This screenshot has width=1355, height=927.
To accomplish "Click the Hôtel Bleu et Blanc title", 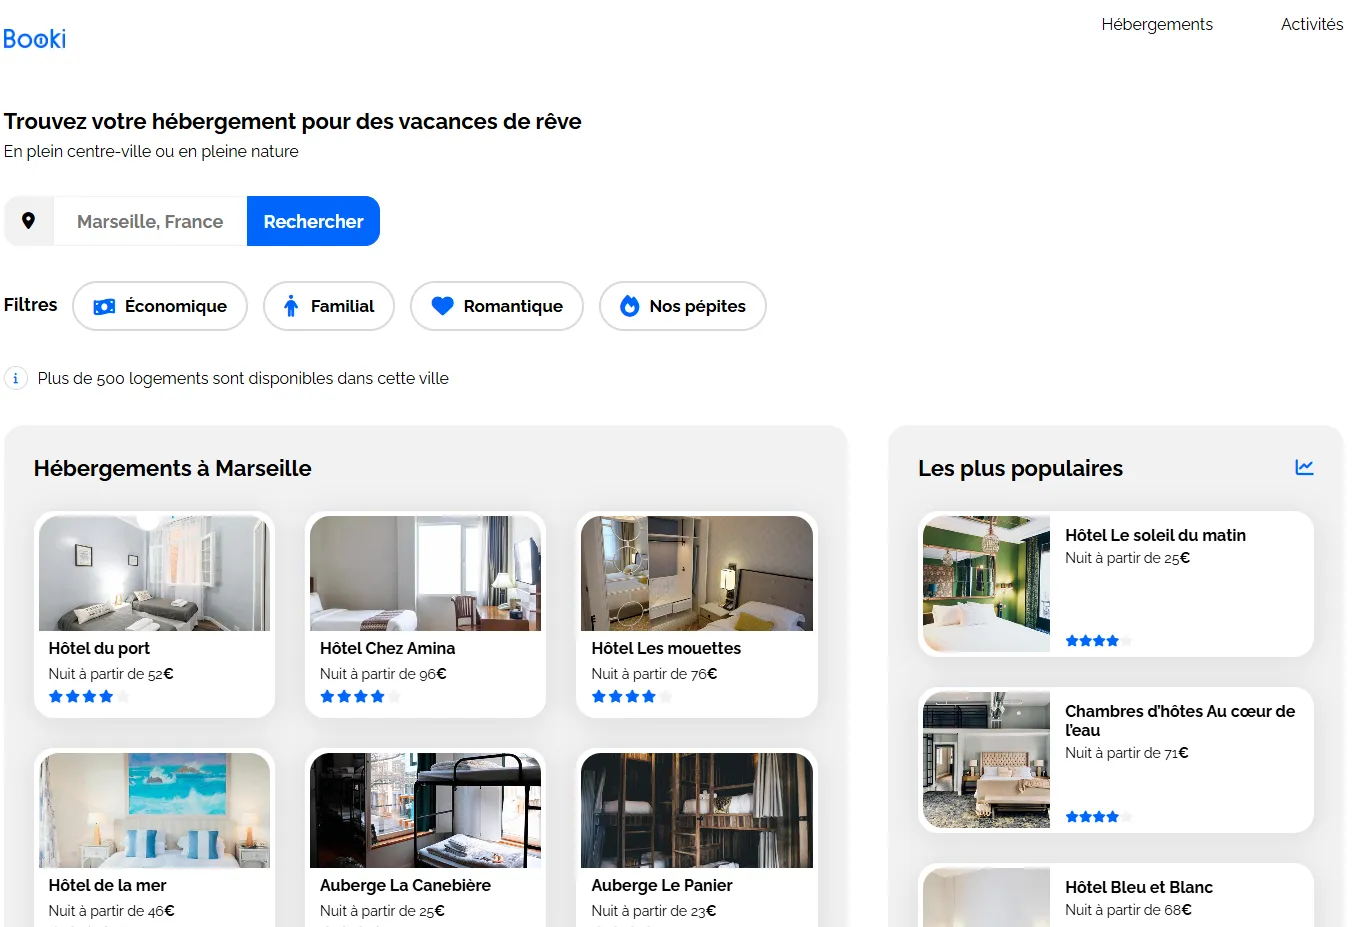I will click(x=1139, y=887).
